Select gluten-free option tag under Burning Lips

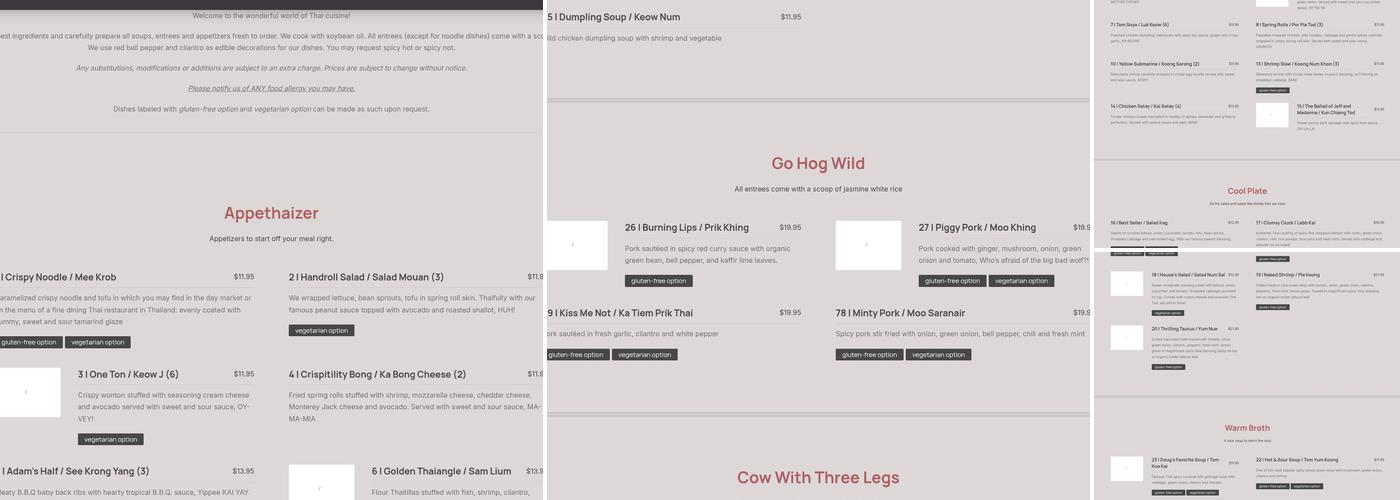tap(659, 281)
